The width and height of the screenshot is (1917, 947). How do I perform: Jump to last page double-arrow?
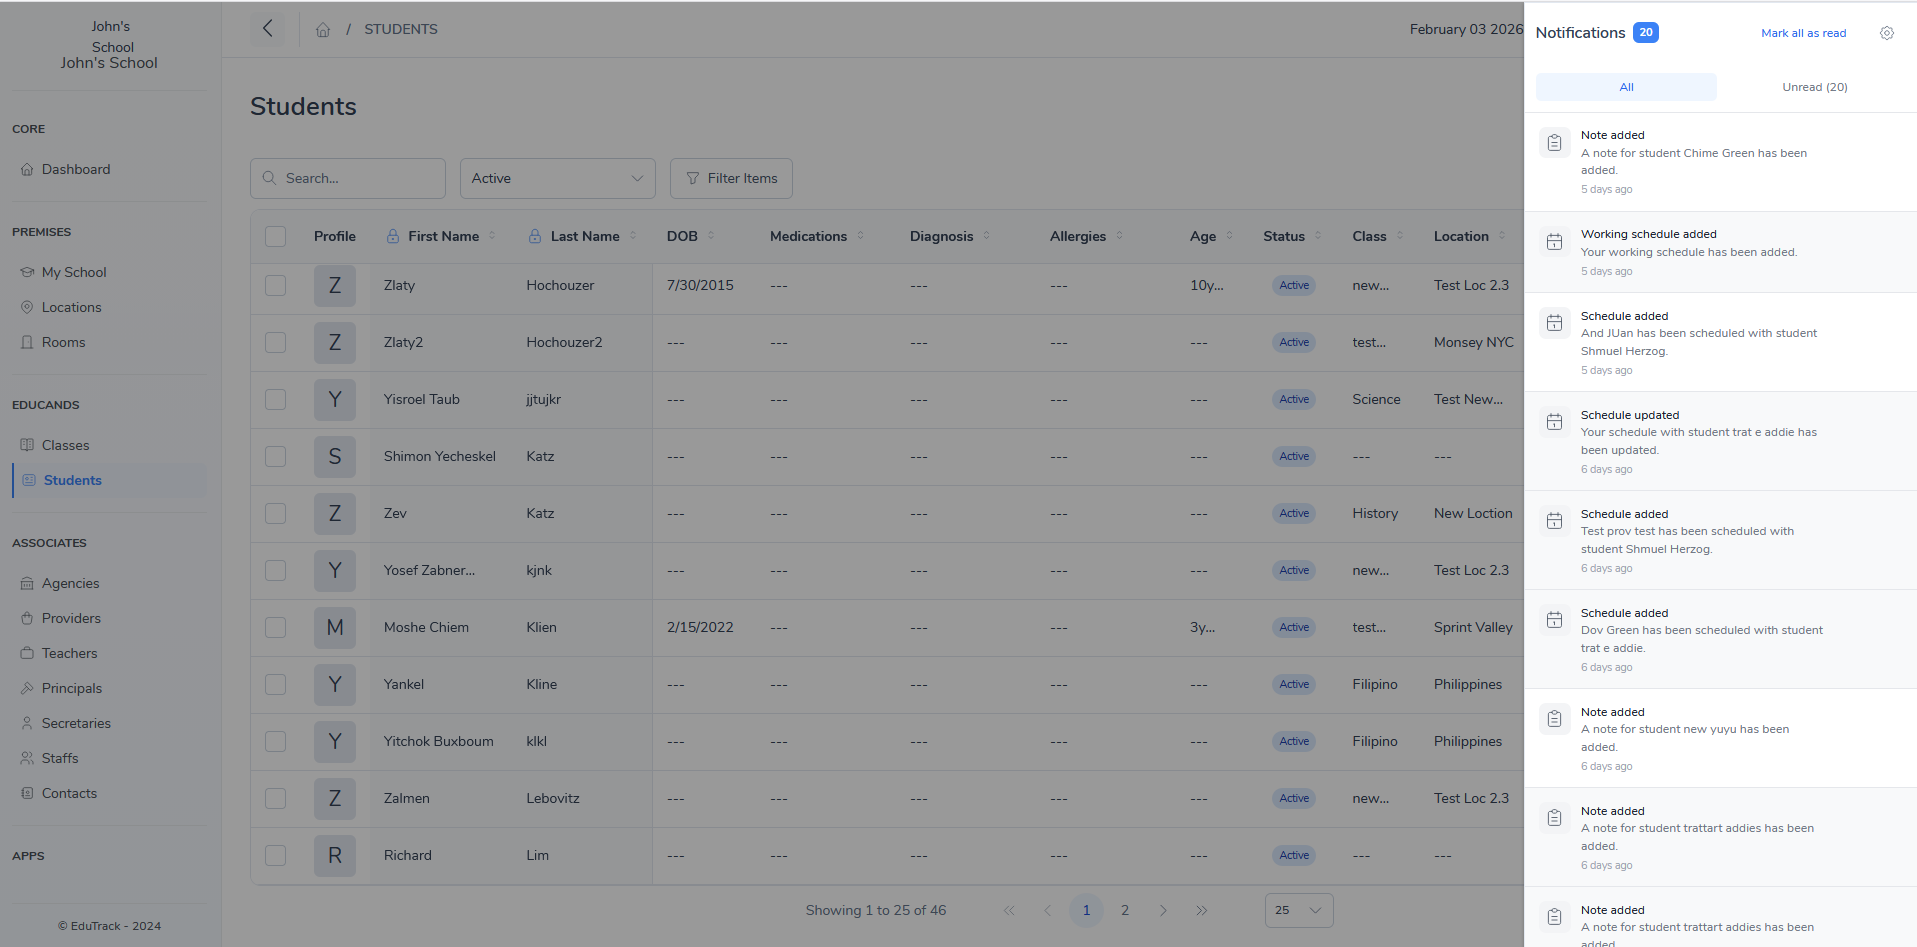(1201, 910)
